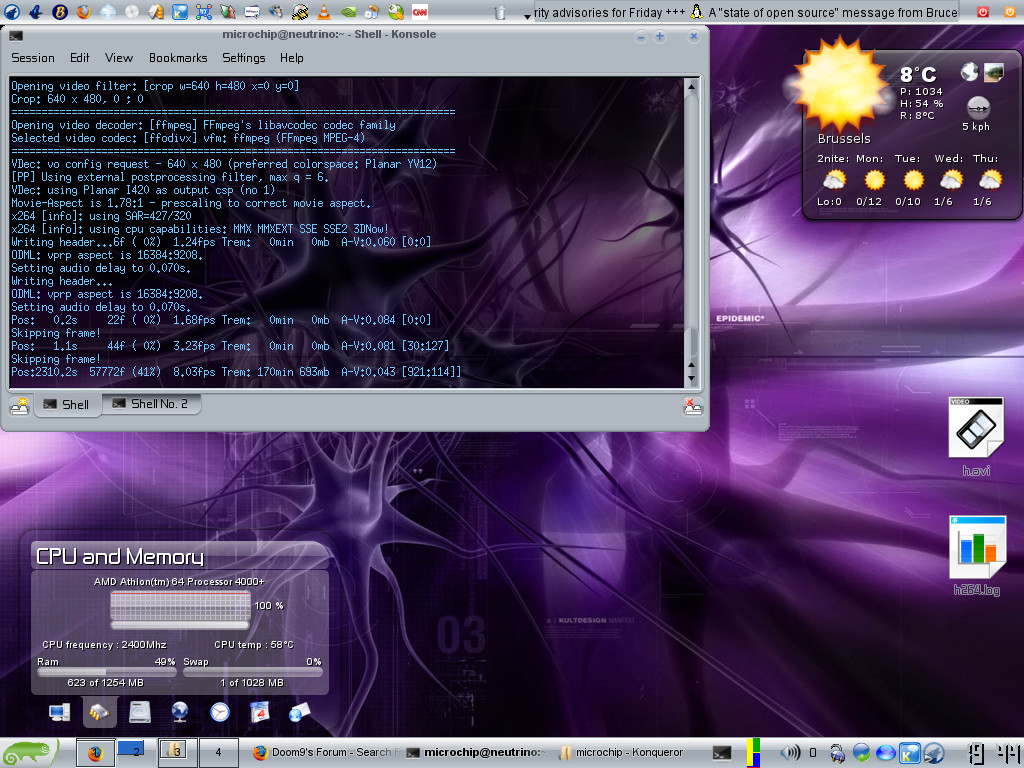This screenshot has height=768, width=1024.
Task: Open the NVIDIA settings icon in top panel
Action: 348,11
